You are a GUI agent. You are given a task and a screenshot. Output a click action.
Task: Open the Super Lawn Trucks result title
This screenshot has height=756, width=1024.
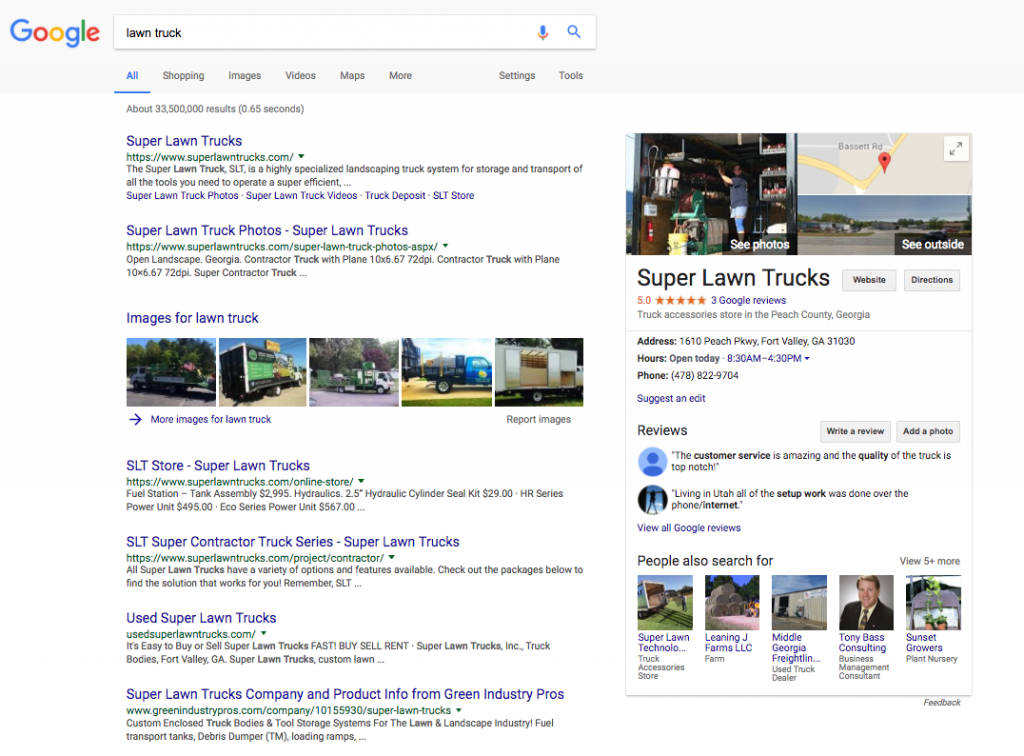184,141
